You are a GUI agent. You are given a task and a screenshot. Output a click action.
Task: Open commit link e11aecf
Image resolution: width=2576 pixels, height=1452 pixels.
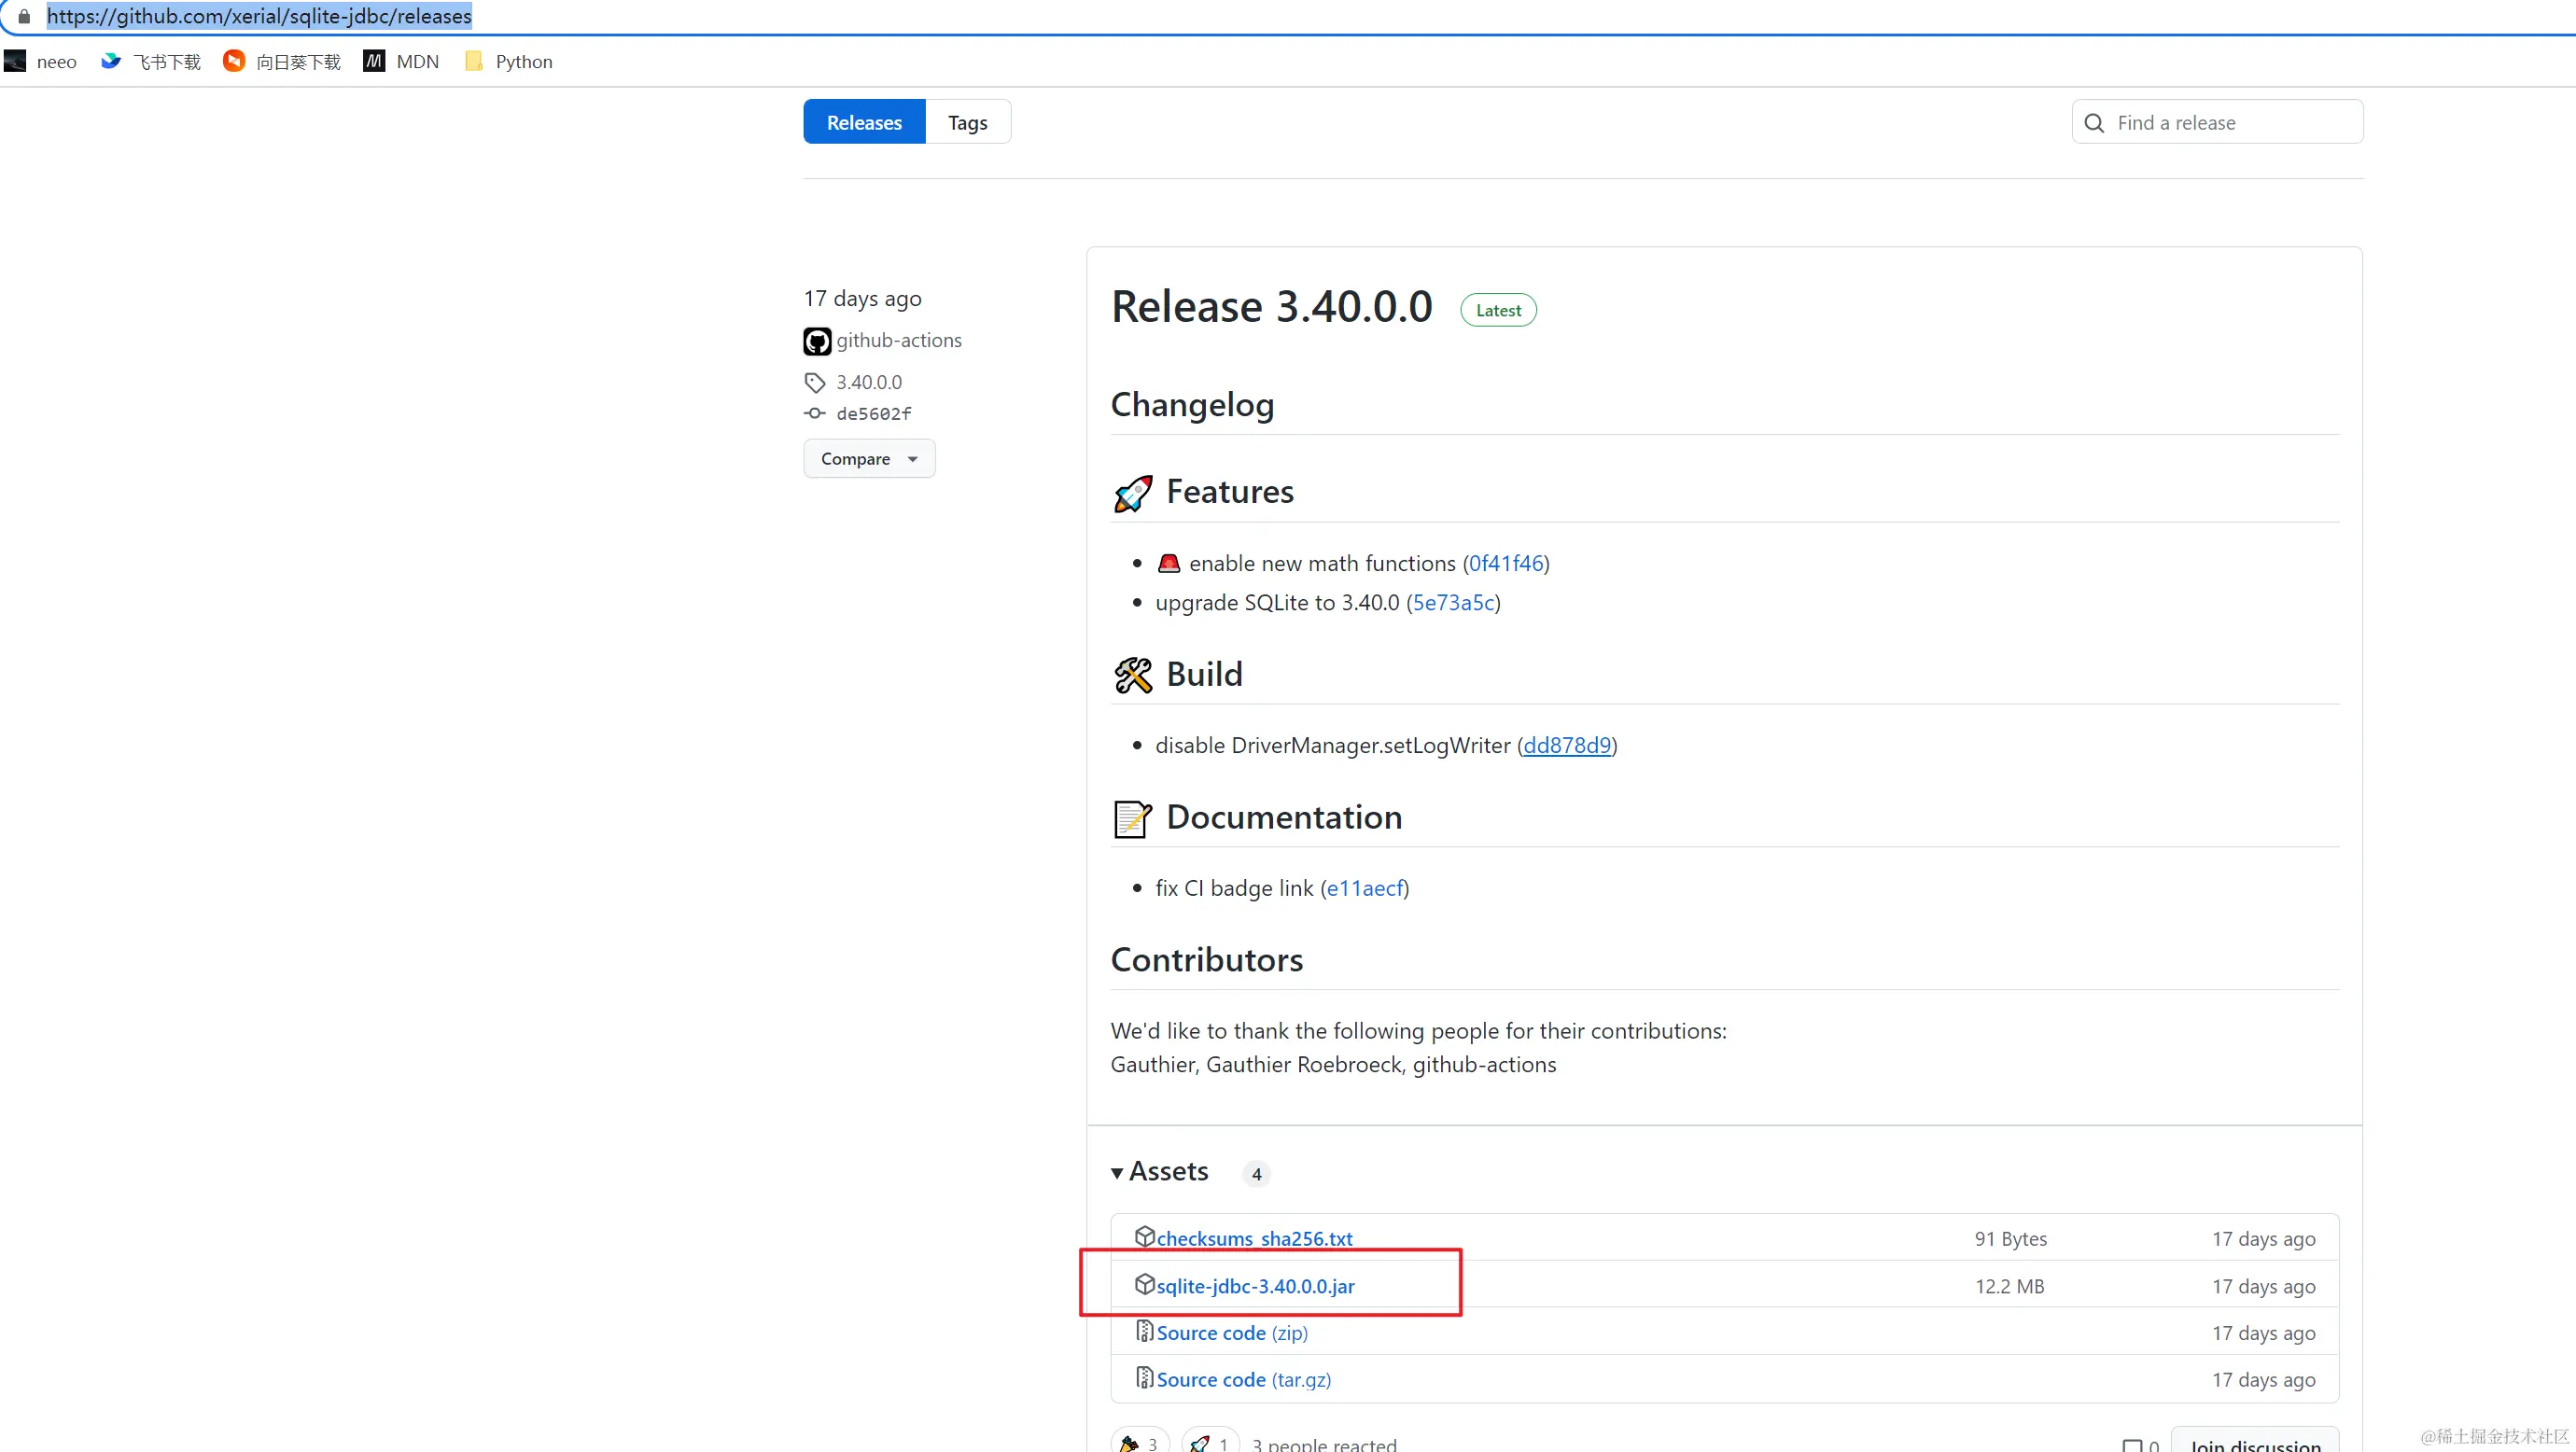1365,888
